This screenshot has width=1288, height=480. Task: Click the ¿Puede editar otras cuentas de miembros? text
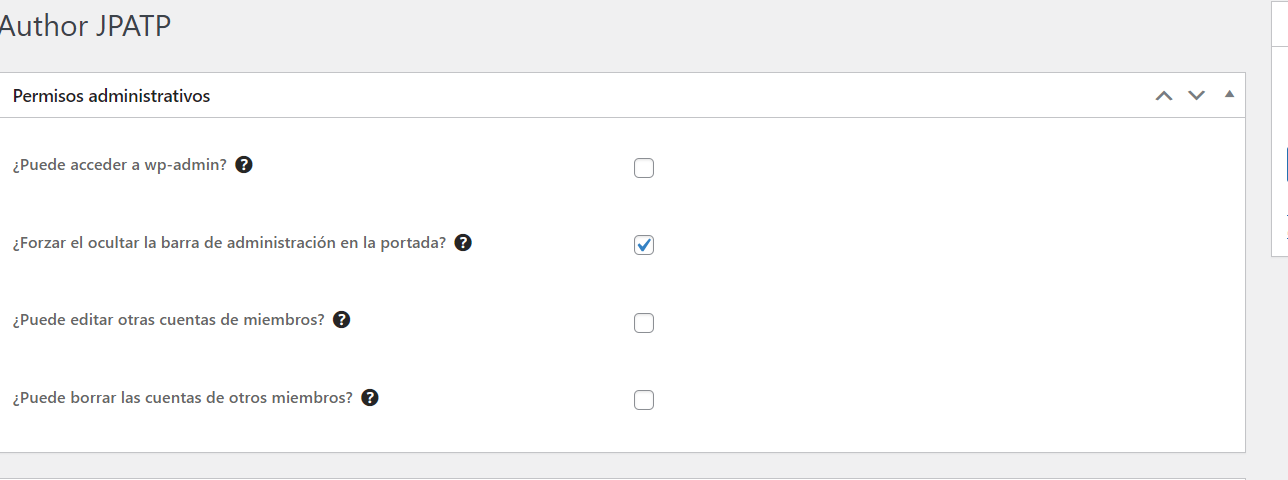pos(168,320)
